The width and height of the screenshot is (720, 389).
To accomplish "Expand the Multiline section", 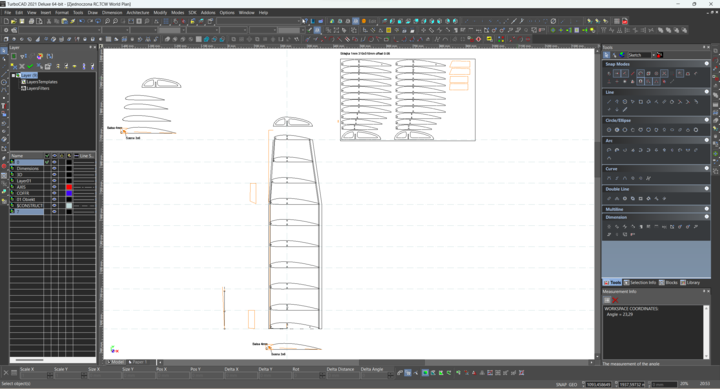I will pos(707,209).
